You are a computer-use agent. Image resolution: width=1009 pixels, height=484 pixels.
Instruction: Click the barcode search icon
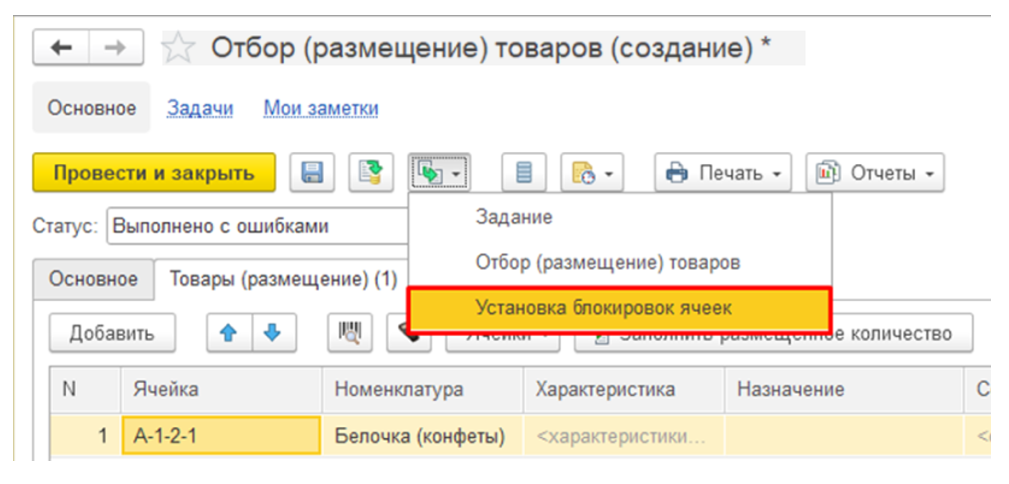pos(349,333)
